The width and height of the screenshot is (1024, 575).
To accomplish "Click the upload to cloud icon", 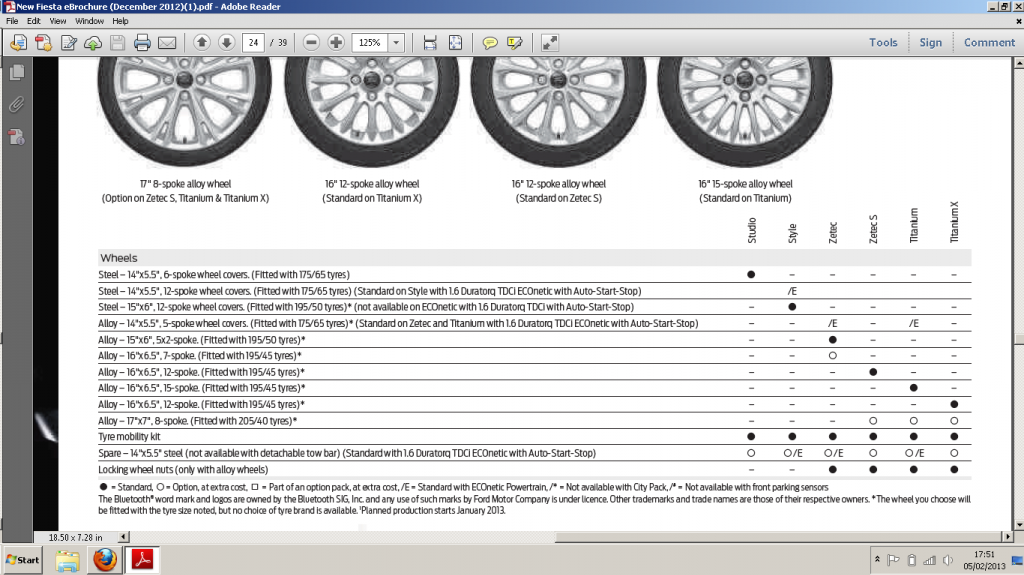I will click(x=93, y=43).
